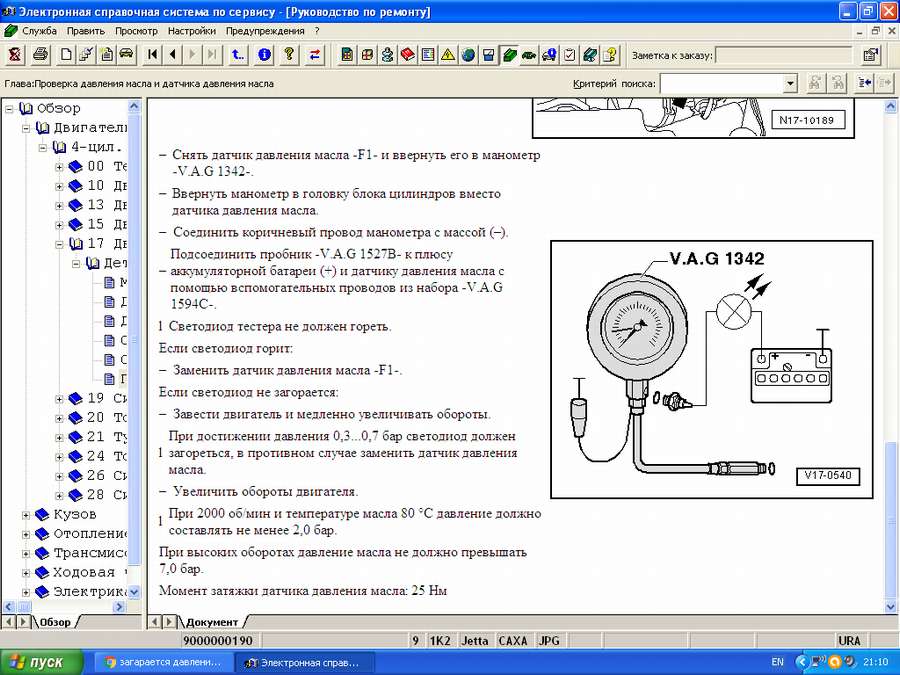This screenshot has height=675, width=900.
Task: Collapse the Двигатель tree node
Action: (26, 128)
